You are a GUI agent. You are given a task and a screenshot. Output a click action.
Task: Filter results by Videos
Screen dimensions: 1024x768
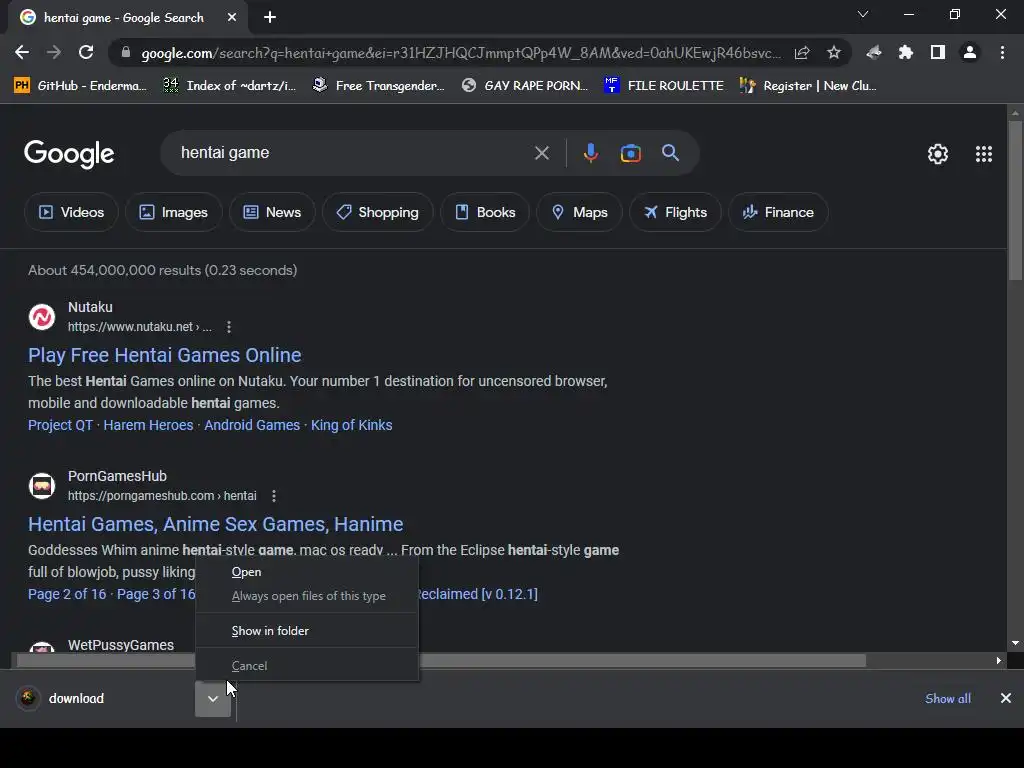[x=71, y=212]
